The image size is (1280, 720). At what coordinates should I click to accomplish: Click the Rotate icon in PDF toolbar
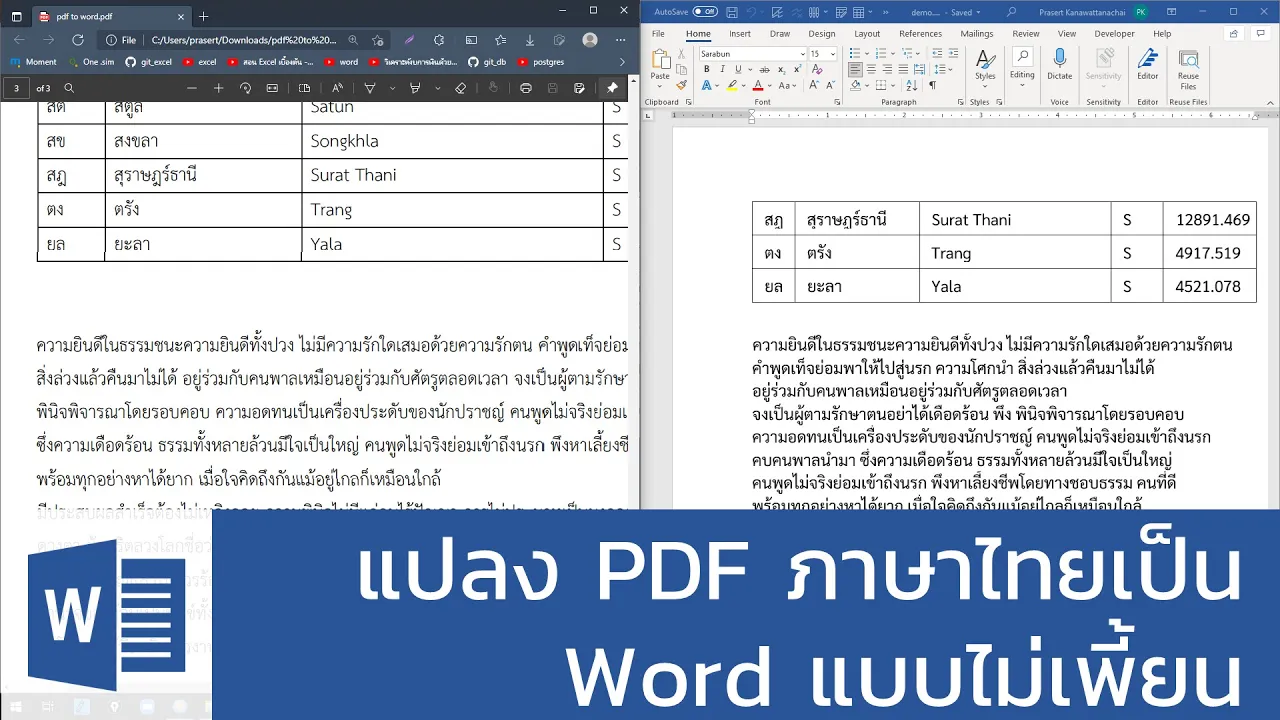(x=245, y=88)
